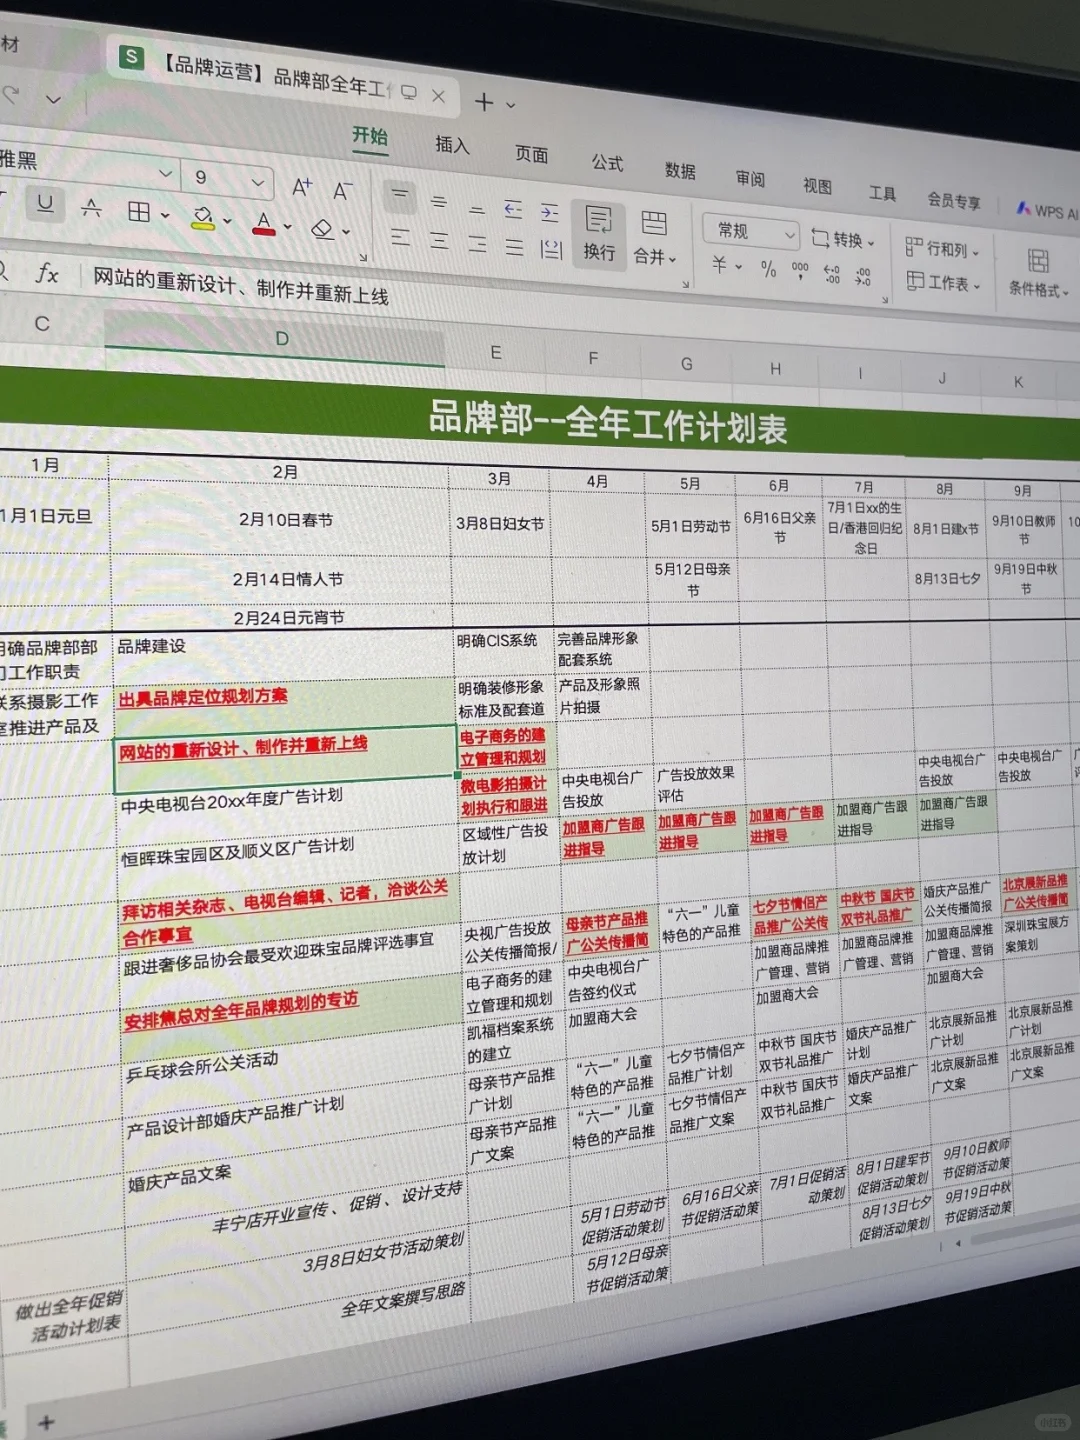The width and height of the screenshot is (1080, 1440).
Task: Add a new sheet with bottom plus
Action: pos(46,1421)
